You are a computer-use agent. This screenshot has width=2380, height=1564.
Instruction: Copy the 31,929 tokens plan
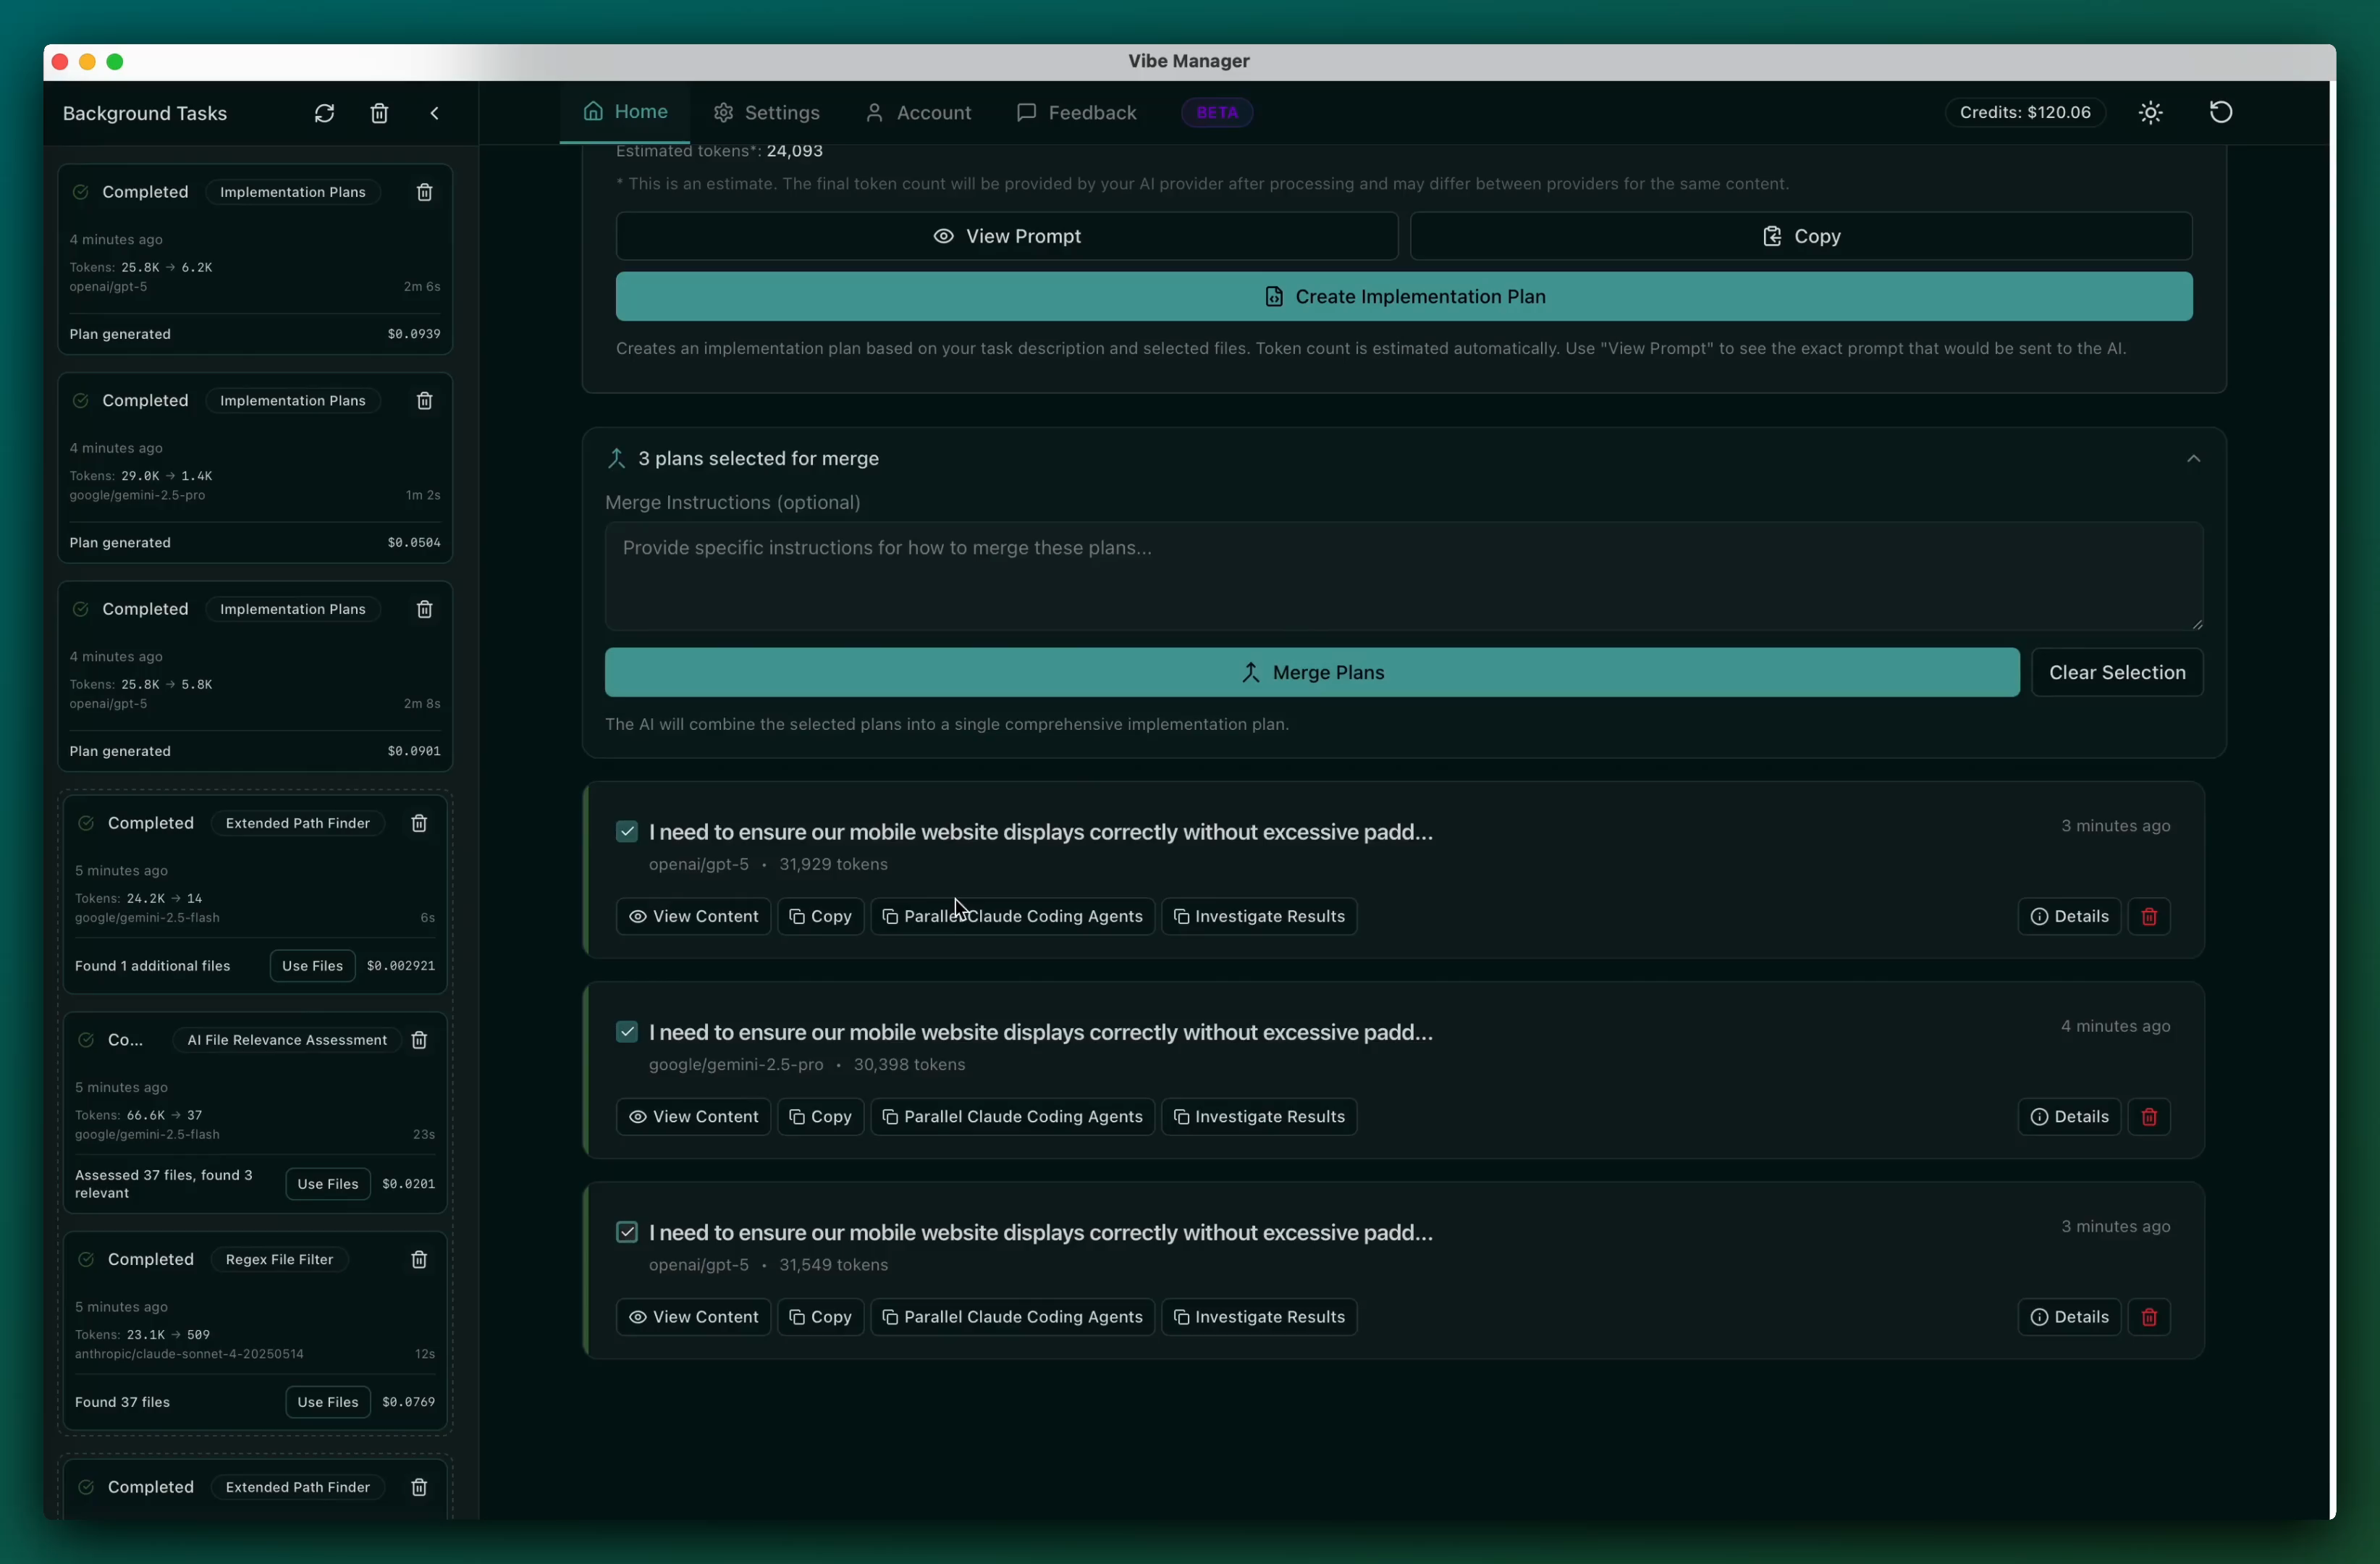[821, 916]
